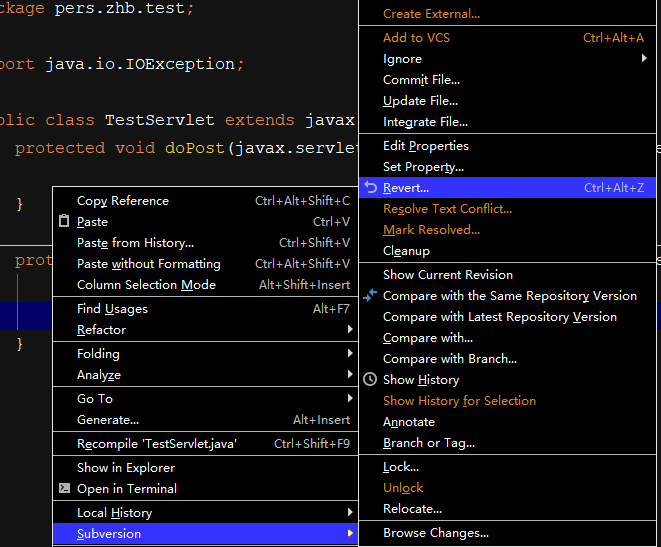Click the Paste clipboard icon
Viewport: 661px width, 547px height.
[64, 221]
